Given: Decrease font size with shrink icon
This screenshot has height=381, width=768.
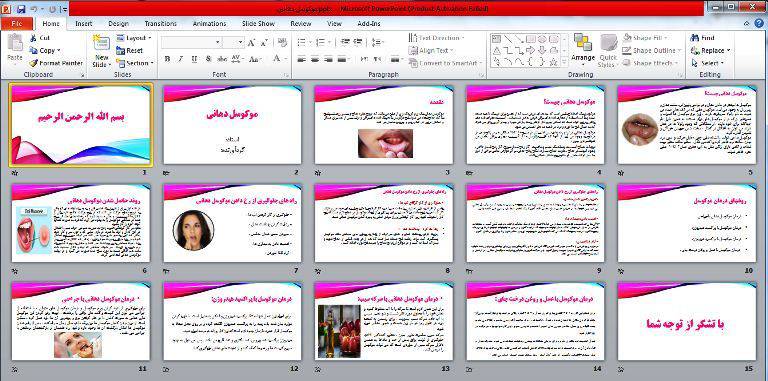Looking at the screenshot, I should coord(264,43).
